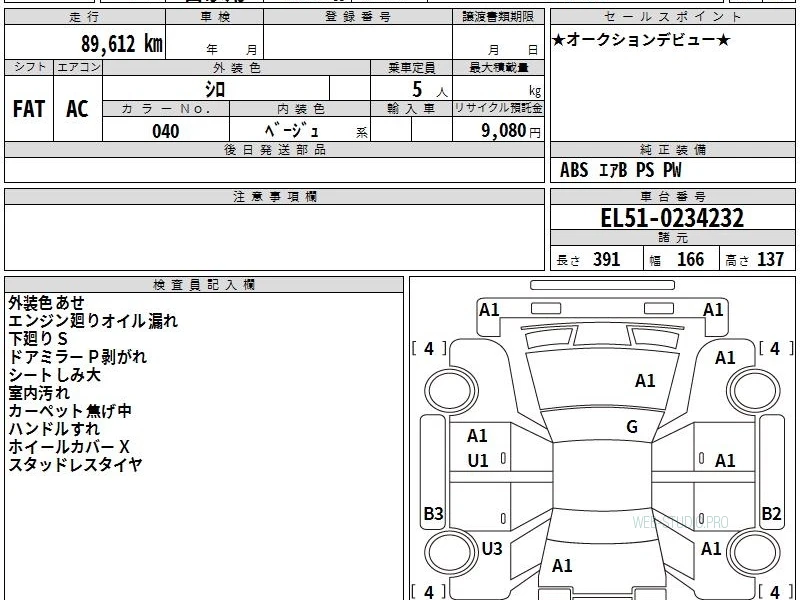Click the ★オークションデビュー★ sales note

click(641, 40)
